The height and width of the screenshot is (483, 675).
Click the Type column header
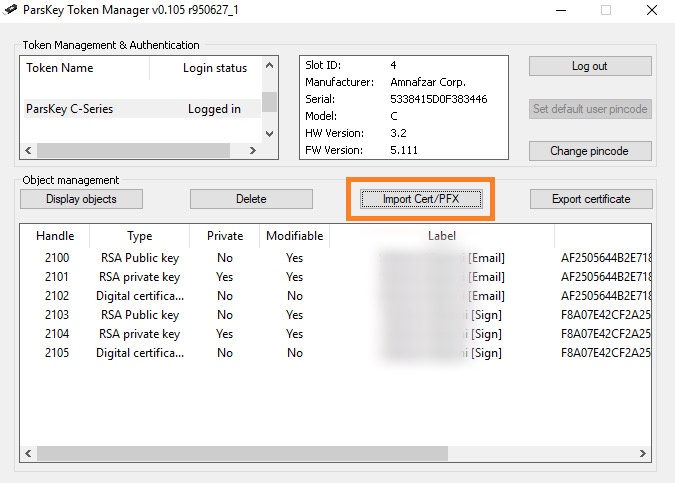[139, 236]
